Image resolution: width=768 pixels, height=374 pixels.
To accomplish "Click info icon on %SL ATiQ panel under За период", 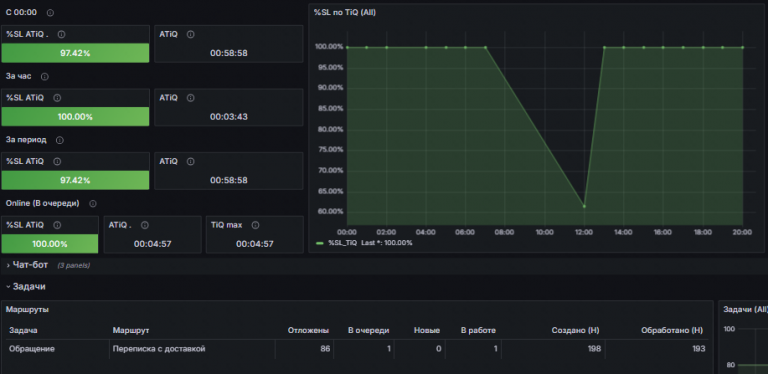I will point(57,162).
